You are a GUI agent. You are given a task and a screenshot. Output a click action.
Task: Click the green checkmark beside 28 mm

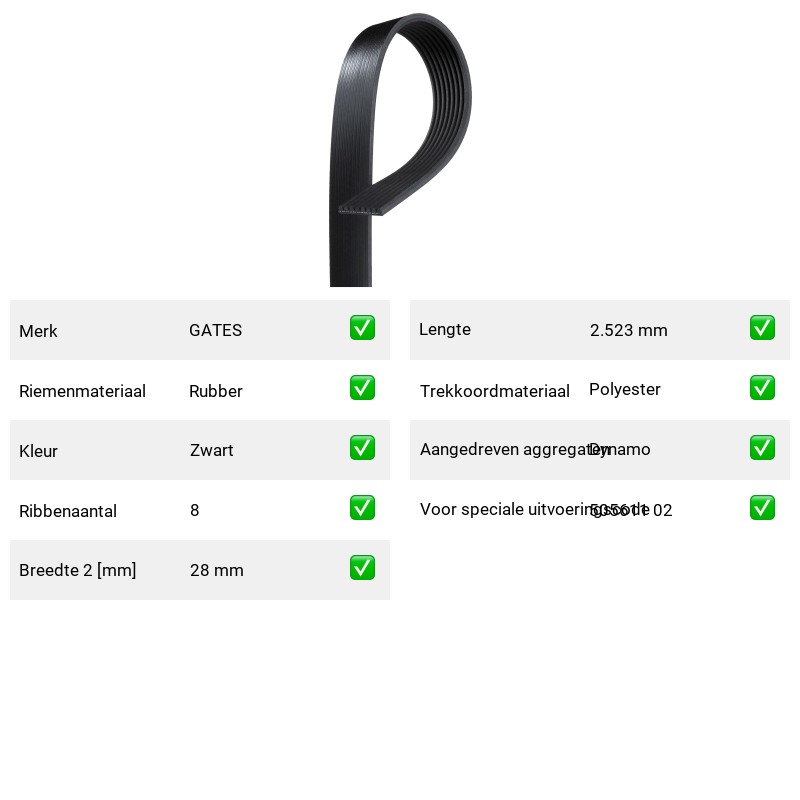[x=362, y=568]
